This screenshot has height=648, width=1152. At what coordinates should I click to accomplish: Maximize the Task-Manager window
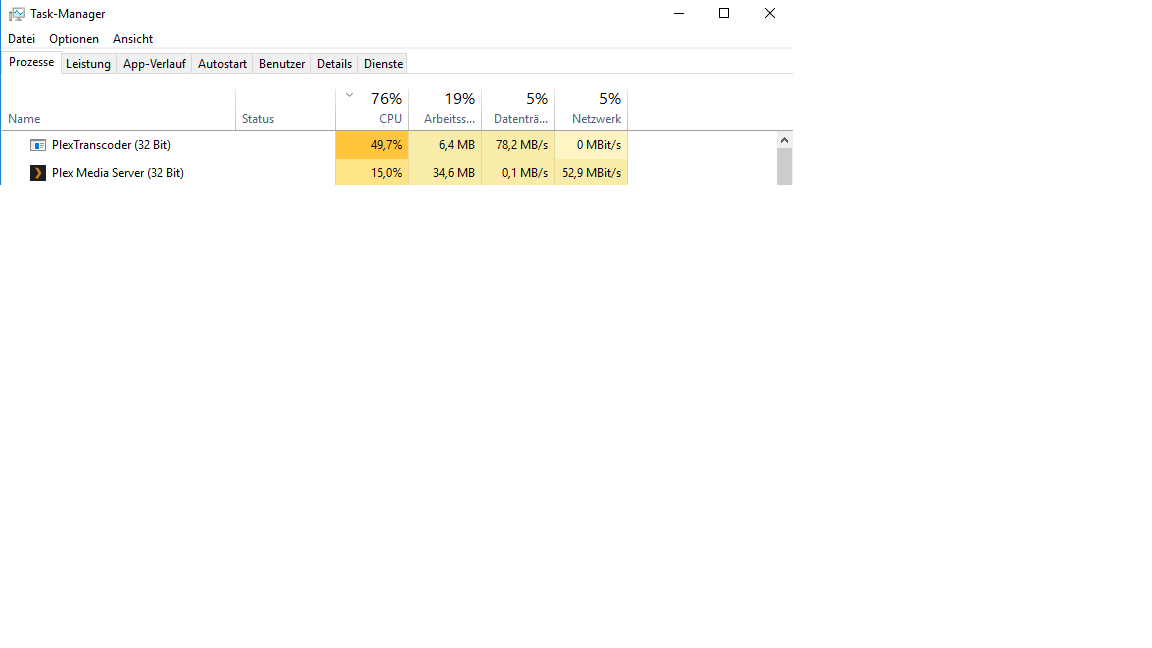pos(724,13)
